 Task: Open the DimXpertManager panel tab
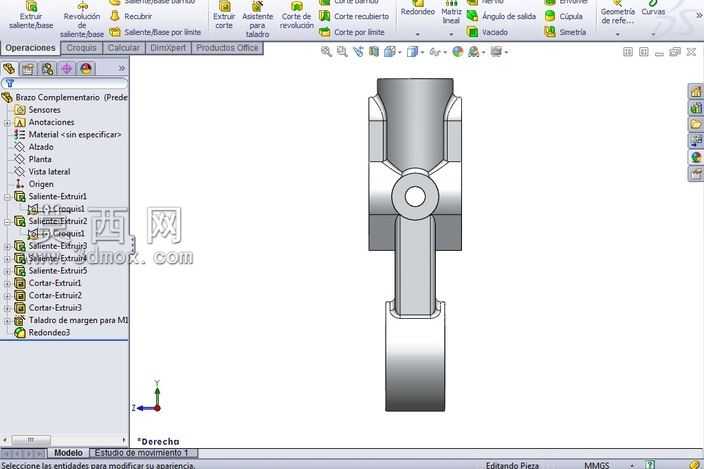click(x=66, y=69)
